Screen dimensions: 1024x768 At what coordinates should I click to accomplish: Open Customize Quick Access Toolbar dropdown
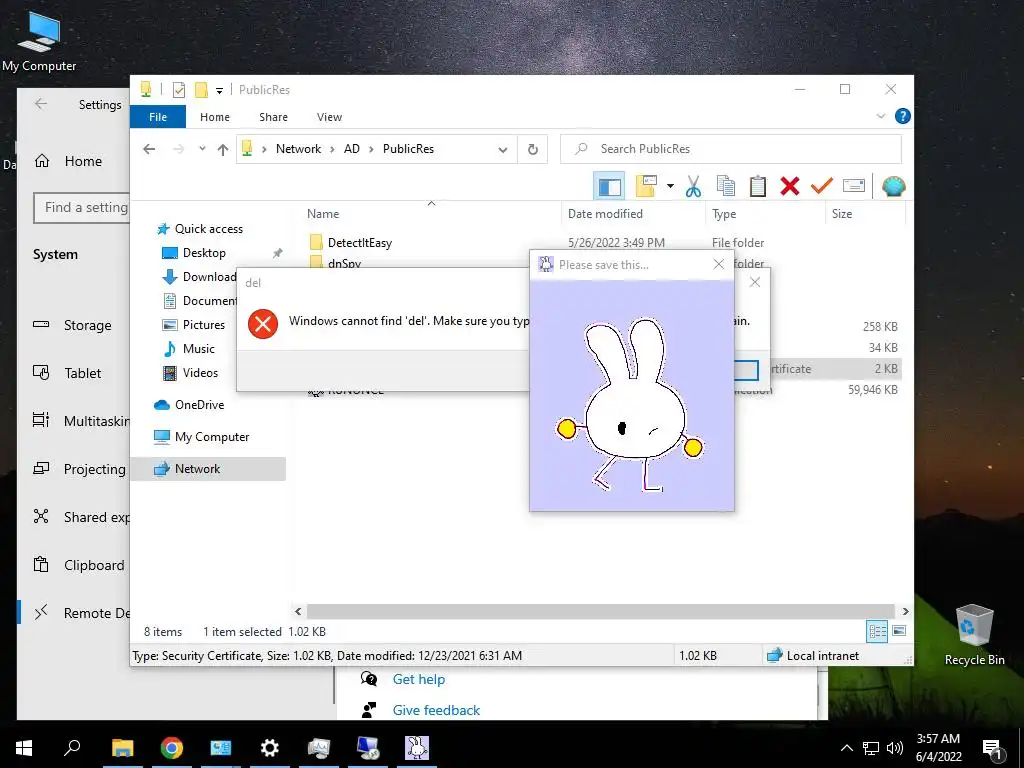pos(219,91)
